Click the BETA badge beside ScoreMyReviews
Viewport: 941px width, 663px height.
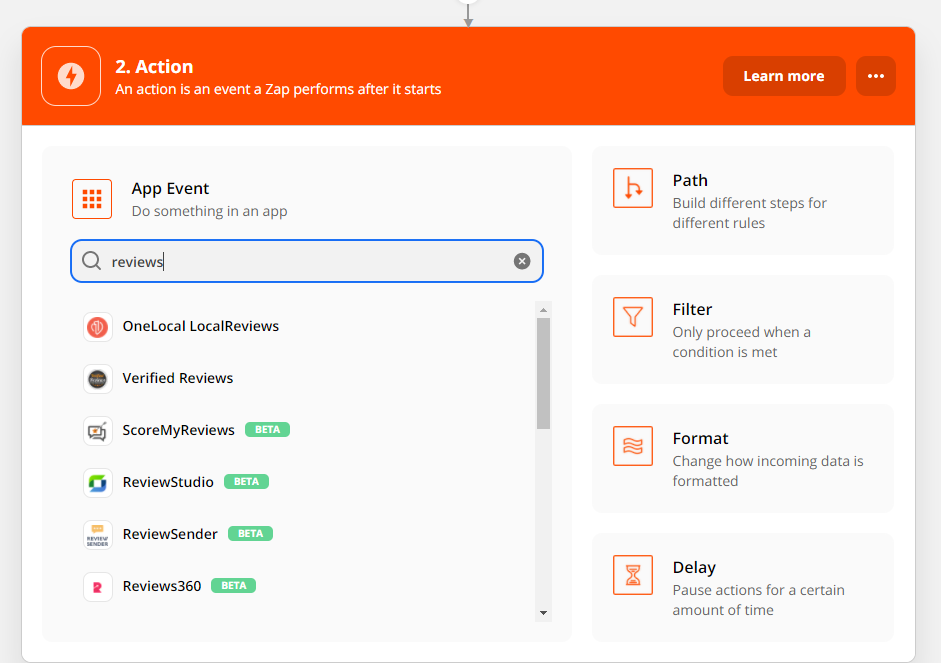point(267,430)
